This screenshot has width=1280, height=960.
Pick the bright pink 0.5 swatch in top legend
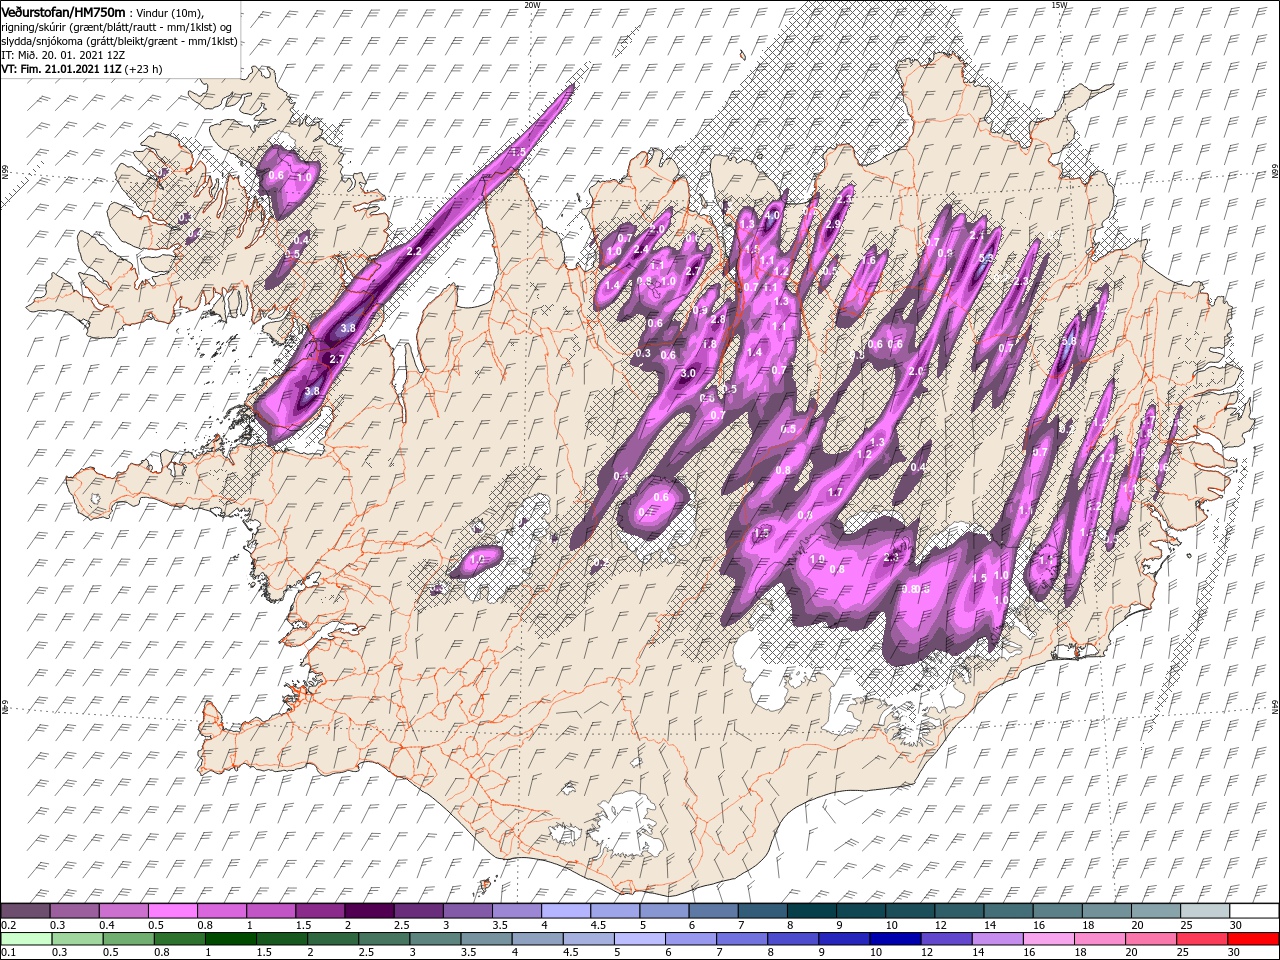coord(172,911)
